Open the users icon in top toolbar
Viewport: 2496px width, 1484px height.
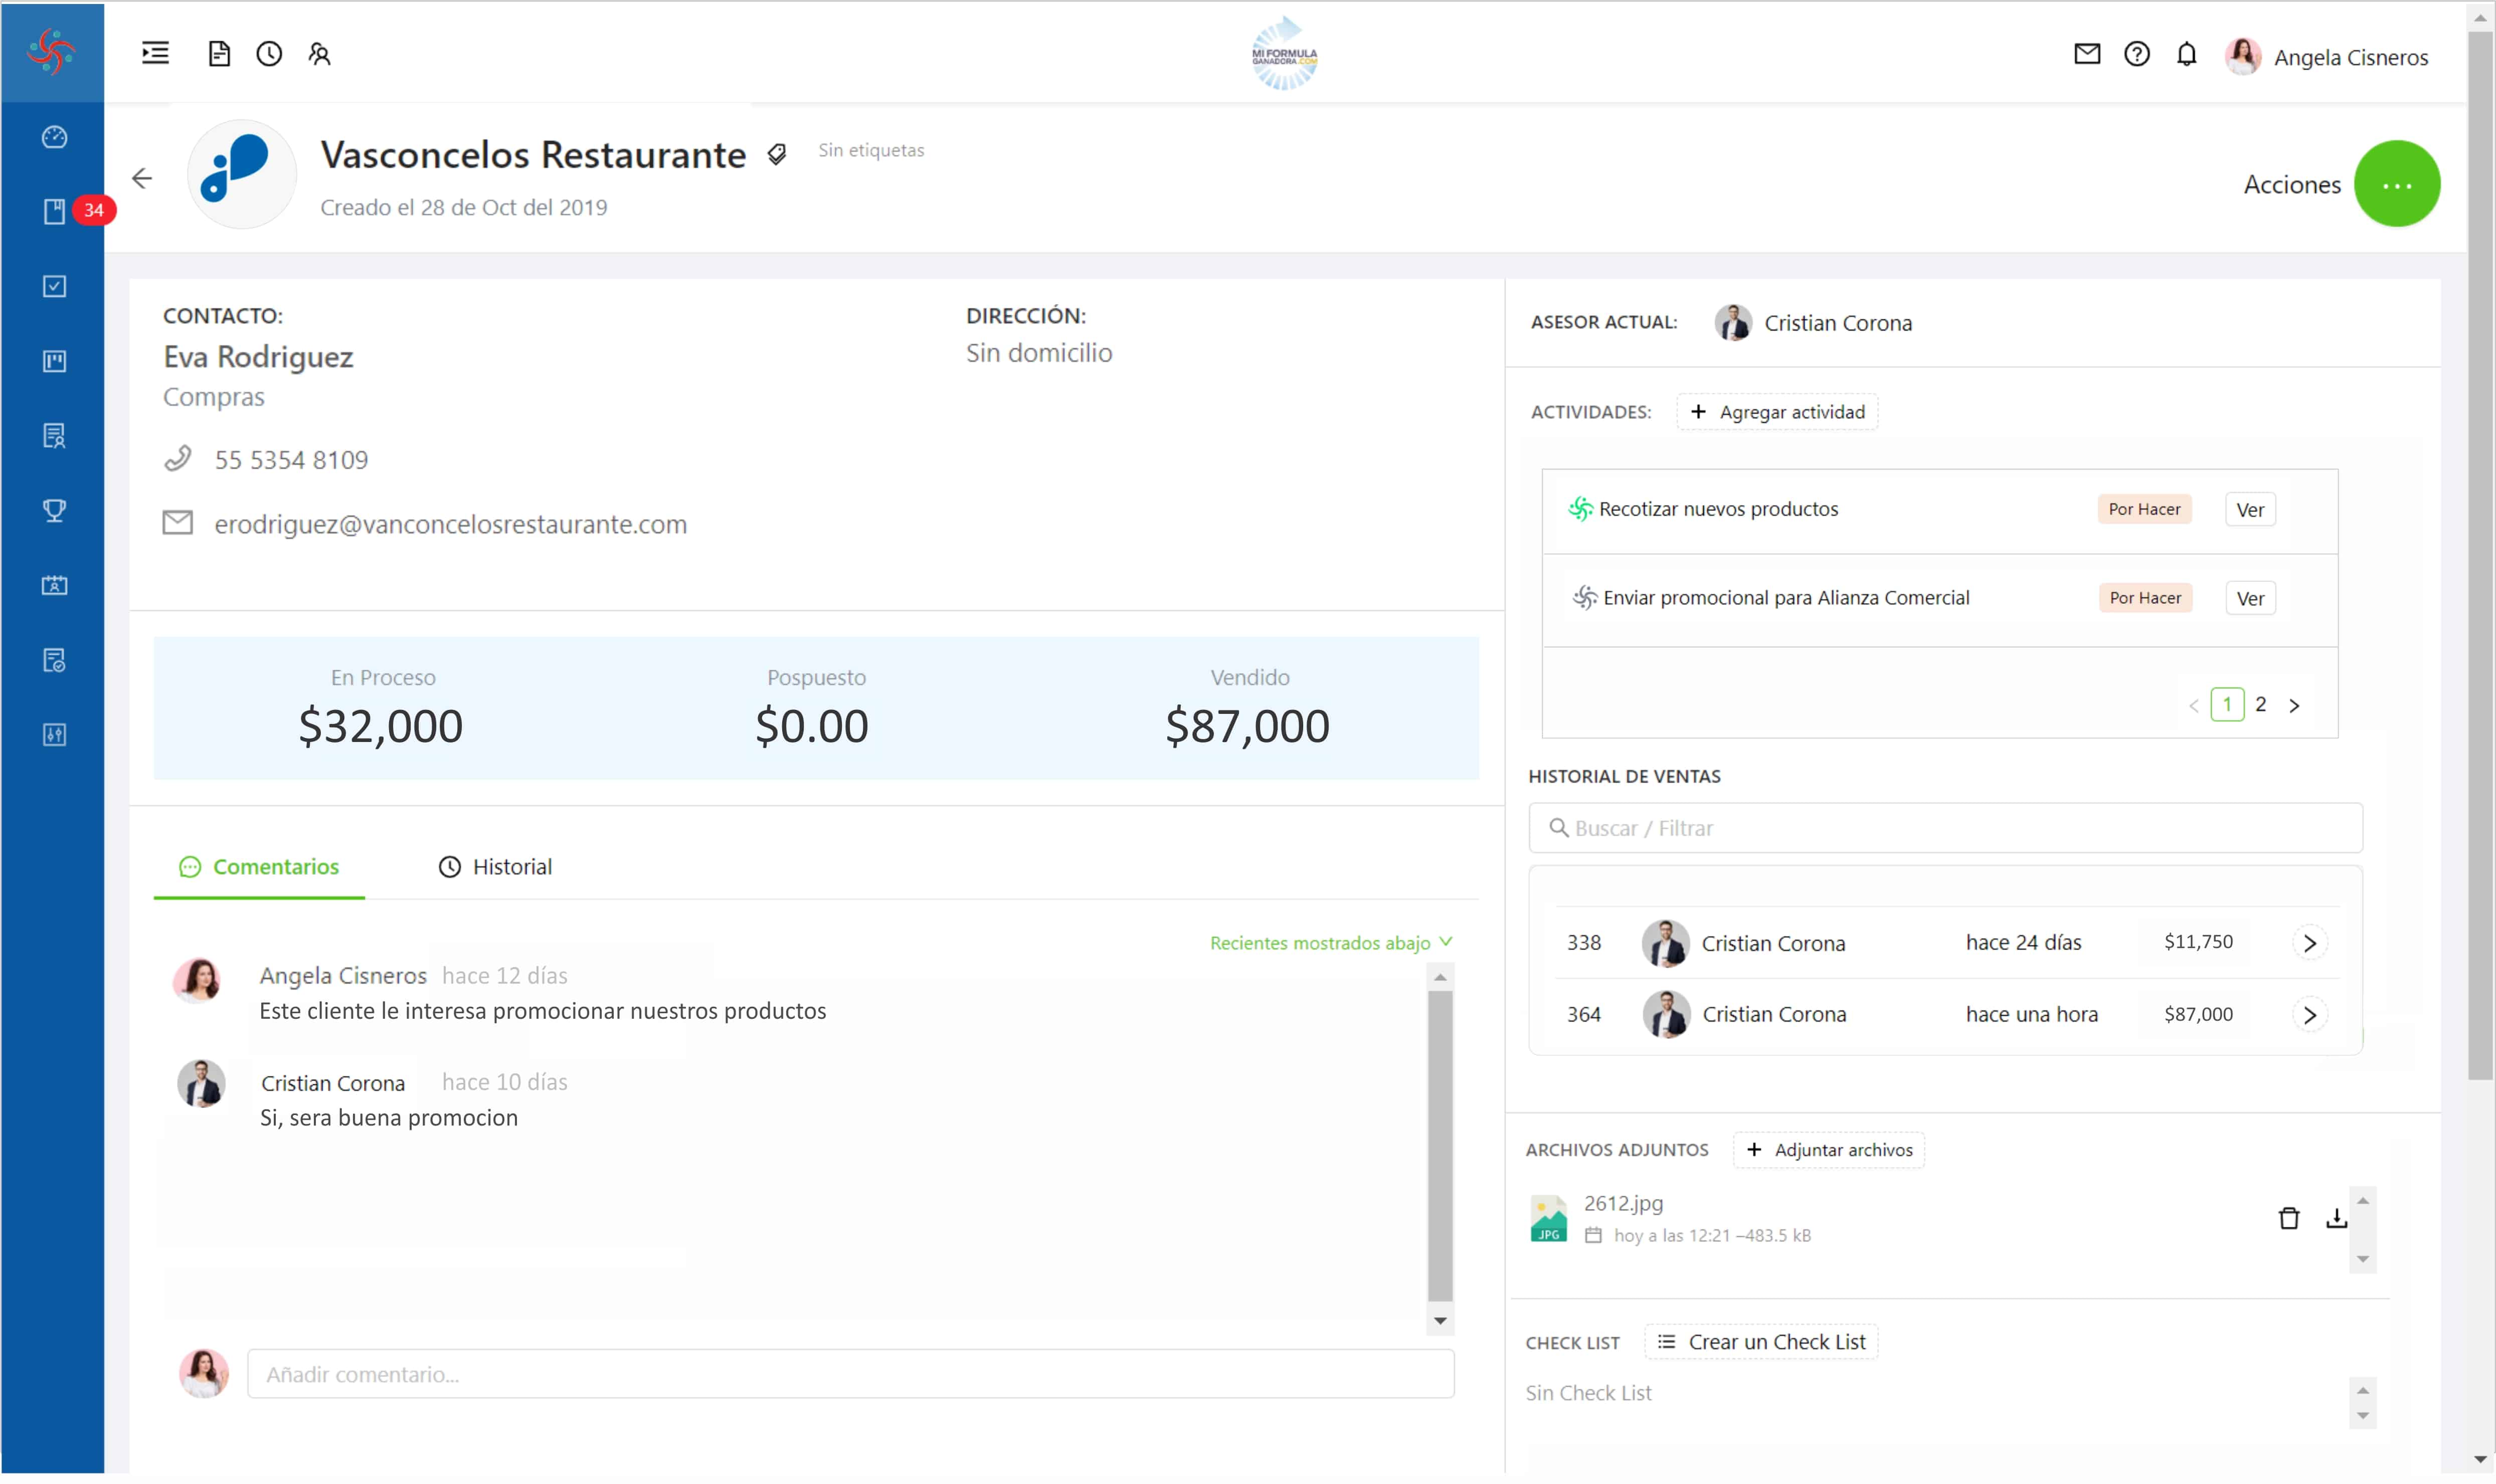point(319,54)
